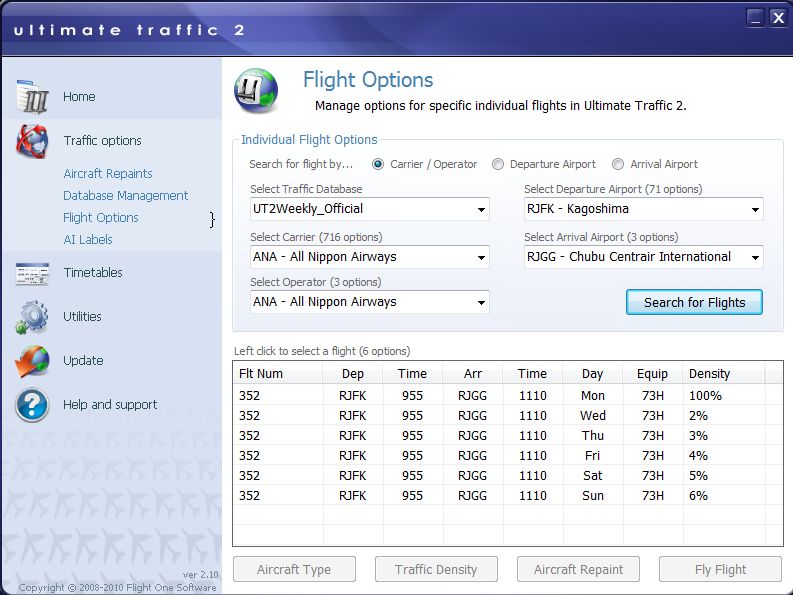This screenshot has height=595, width=793.
Task: Click the Help question mark icon
Action: 32,405
